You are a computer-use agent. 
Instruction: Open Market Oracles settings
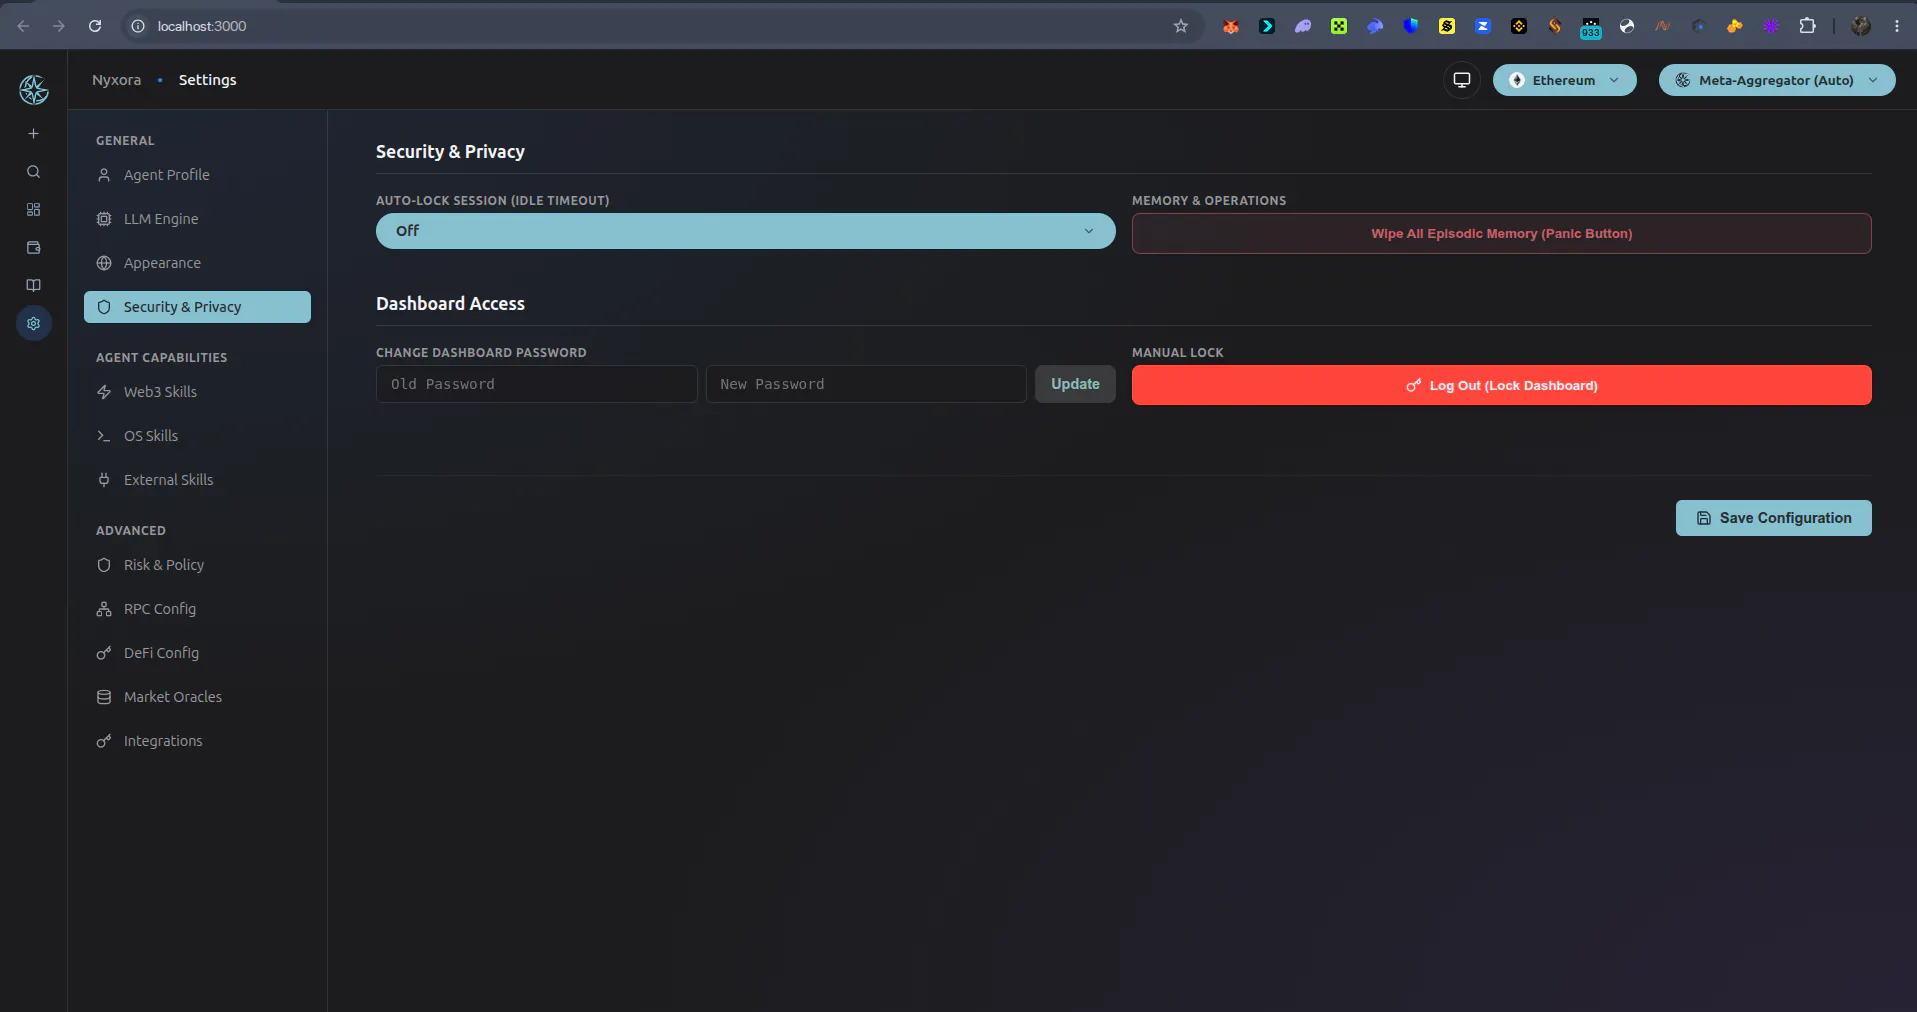197,697
